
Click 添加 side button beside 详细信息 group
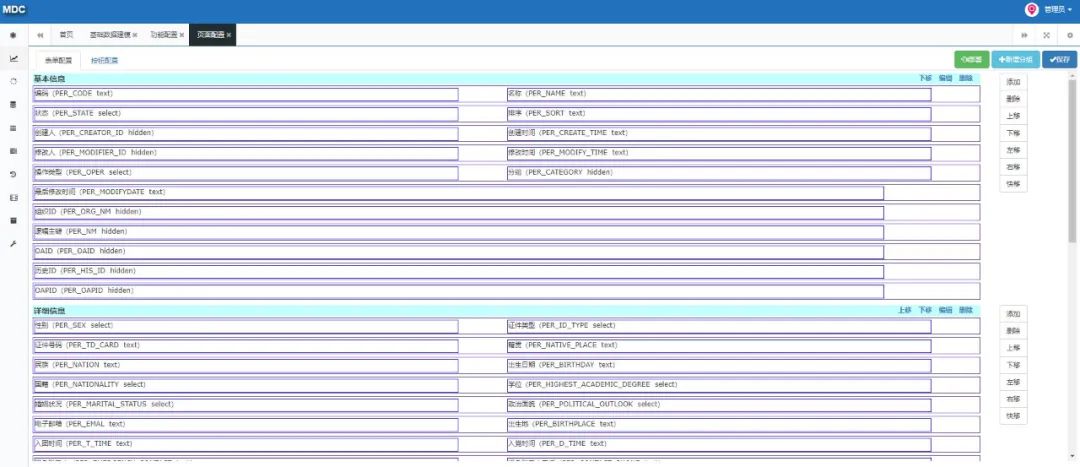1013,313
